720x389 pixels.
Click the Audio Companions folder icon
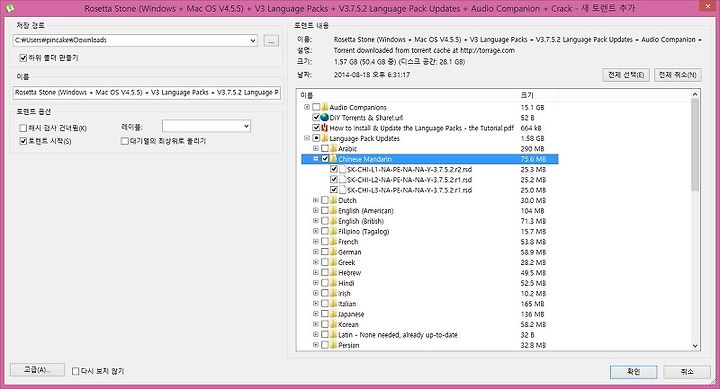click(325, 107)
